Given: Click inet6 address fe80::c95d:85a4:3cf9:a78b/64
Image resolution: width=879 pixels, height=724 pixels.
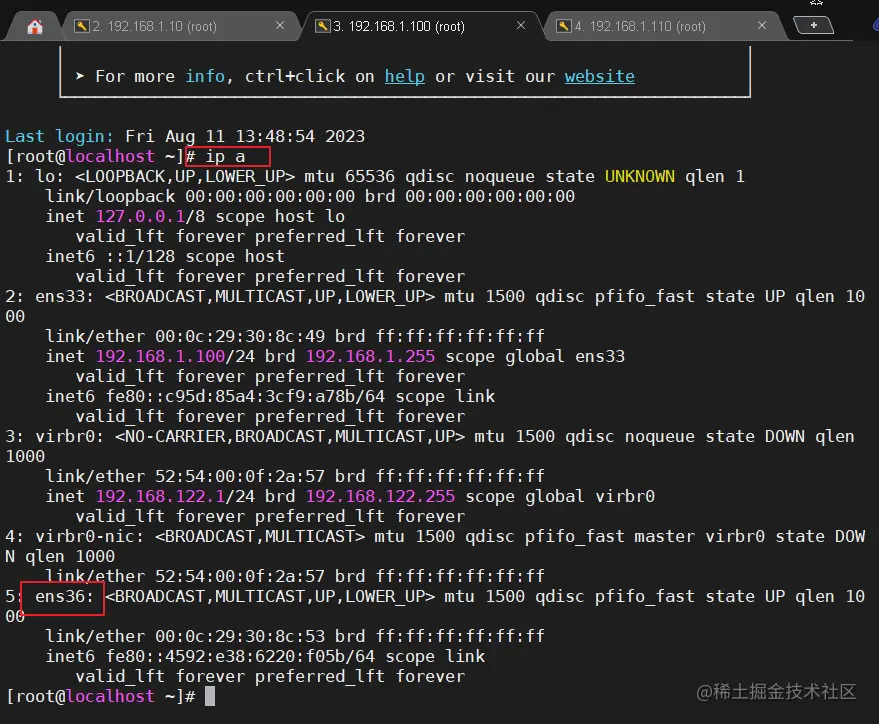Looking at the screenshot, I should 246,396.
